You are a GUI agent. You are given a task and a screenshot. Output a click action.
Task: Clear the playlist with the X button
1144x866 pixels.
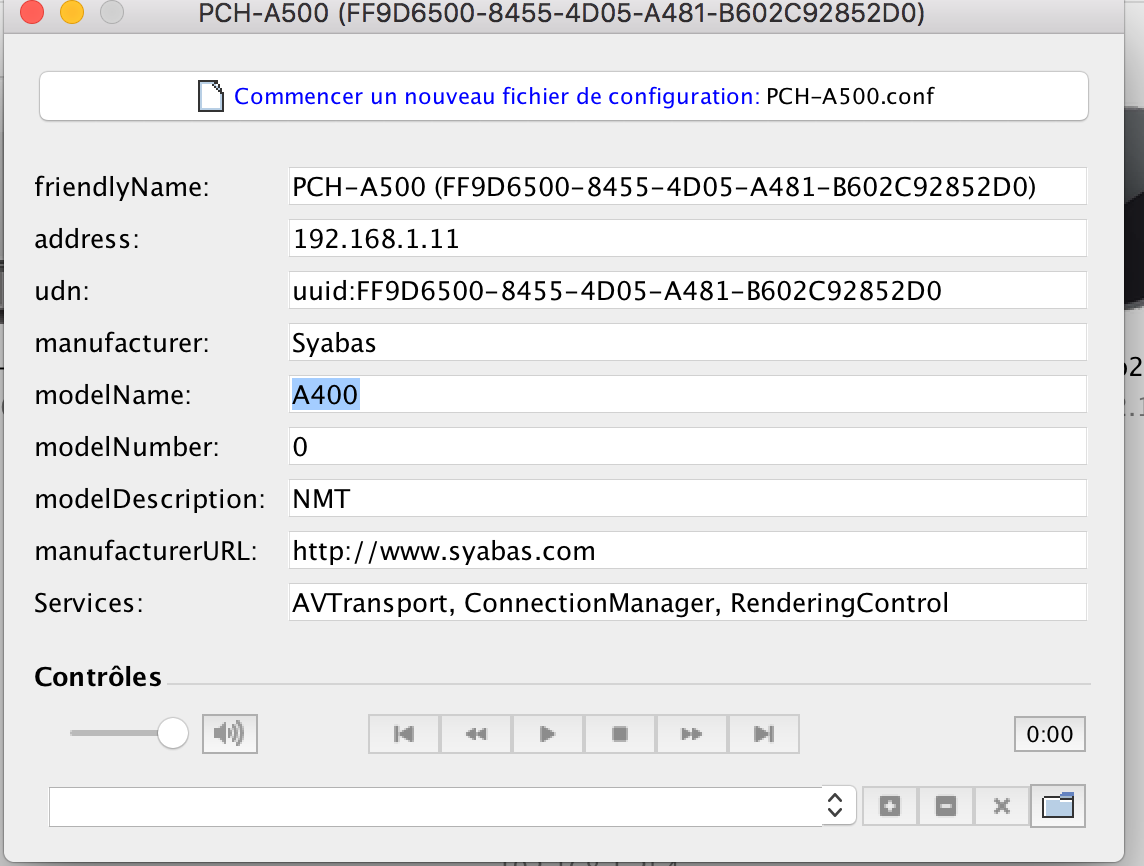1002,806
